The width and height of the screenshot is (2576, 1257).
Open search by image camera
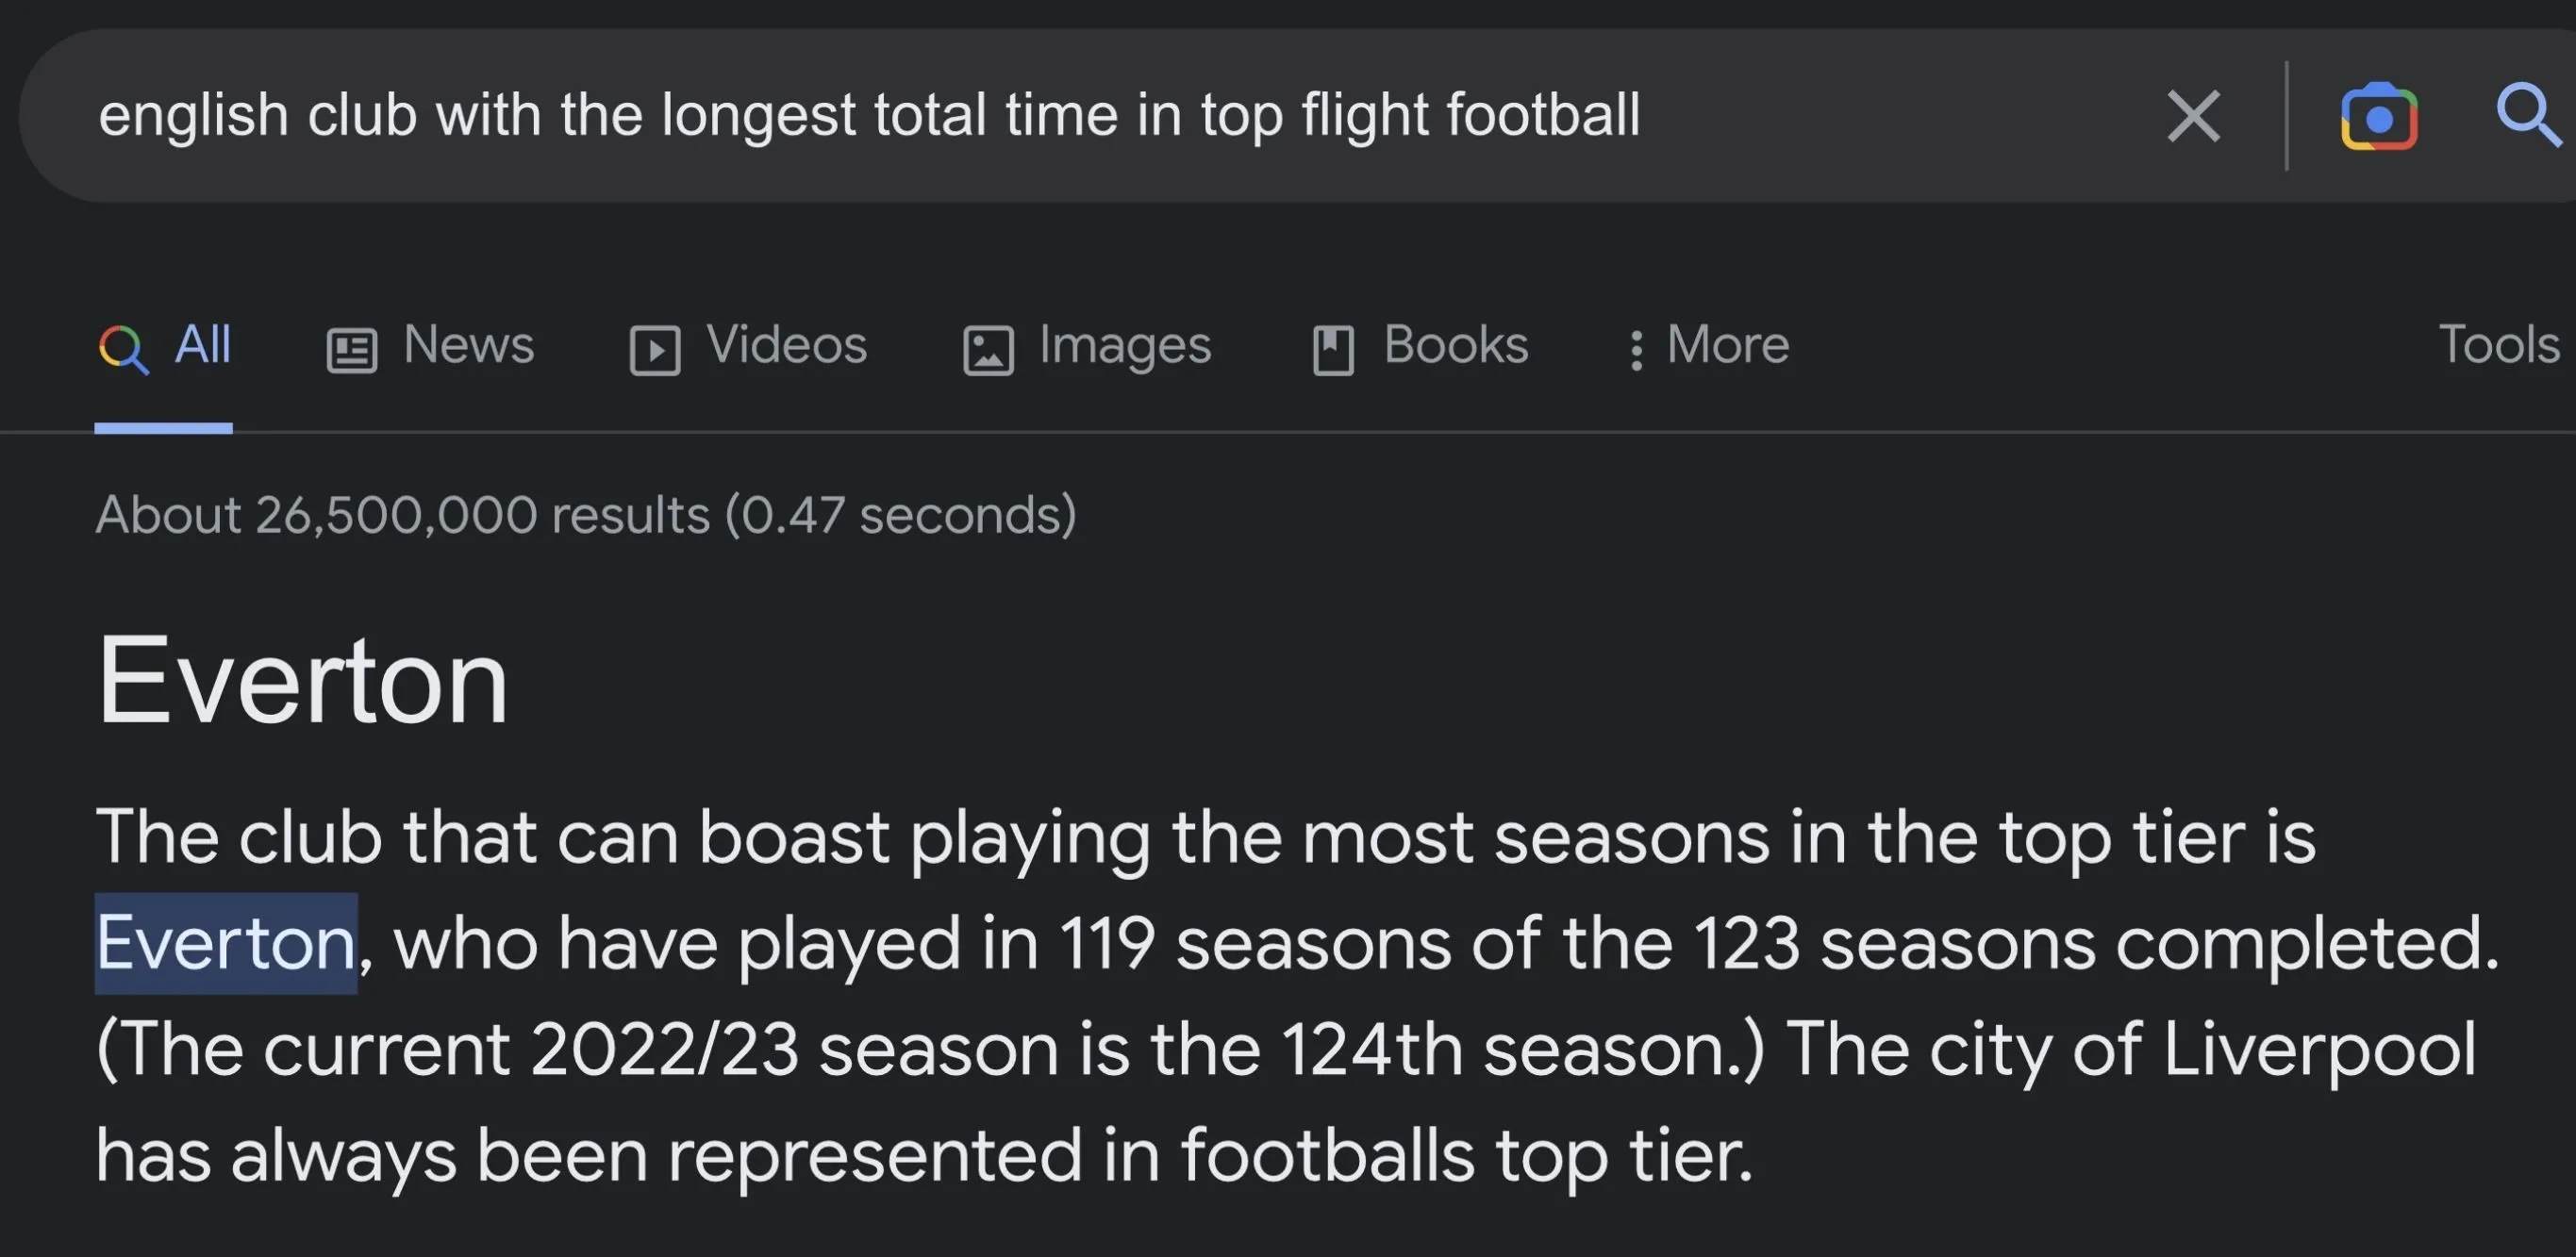(x=2378, y=117)
